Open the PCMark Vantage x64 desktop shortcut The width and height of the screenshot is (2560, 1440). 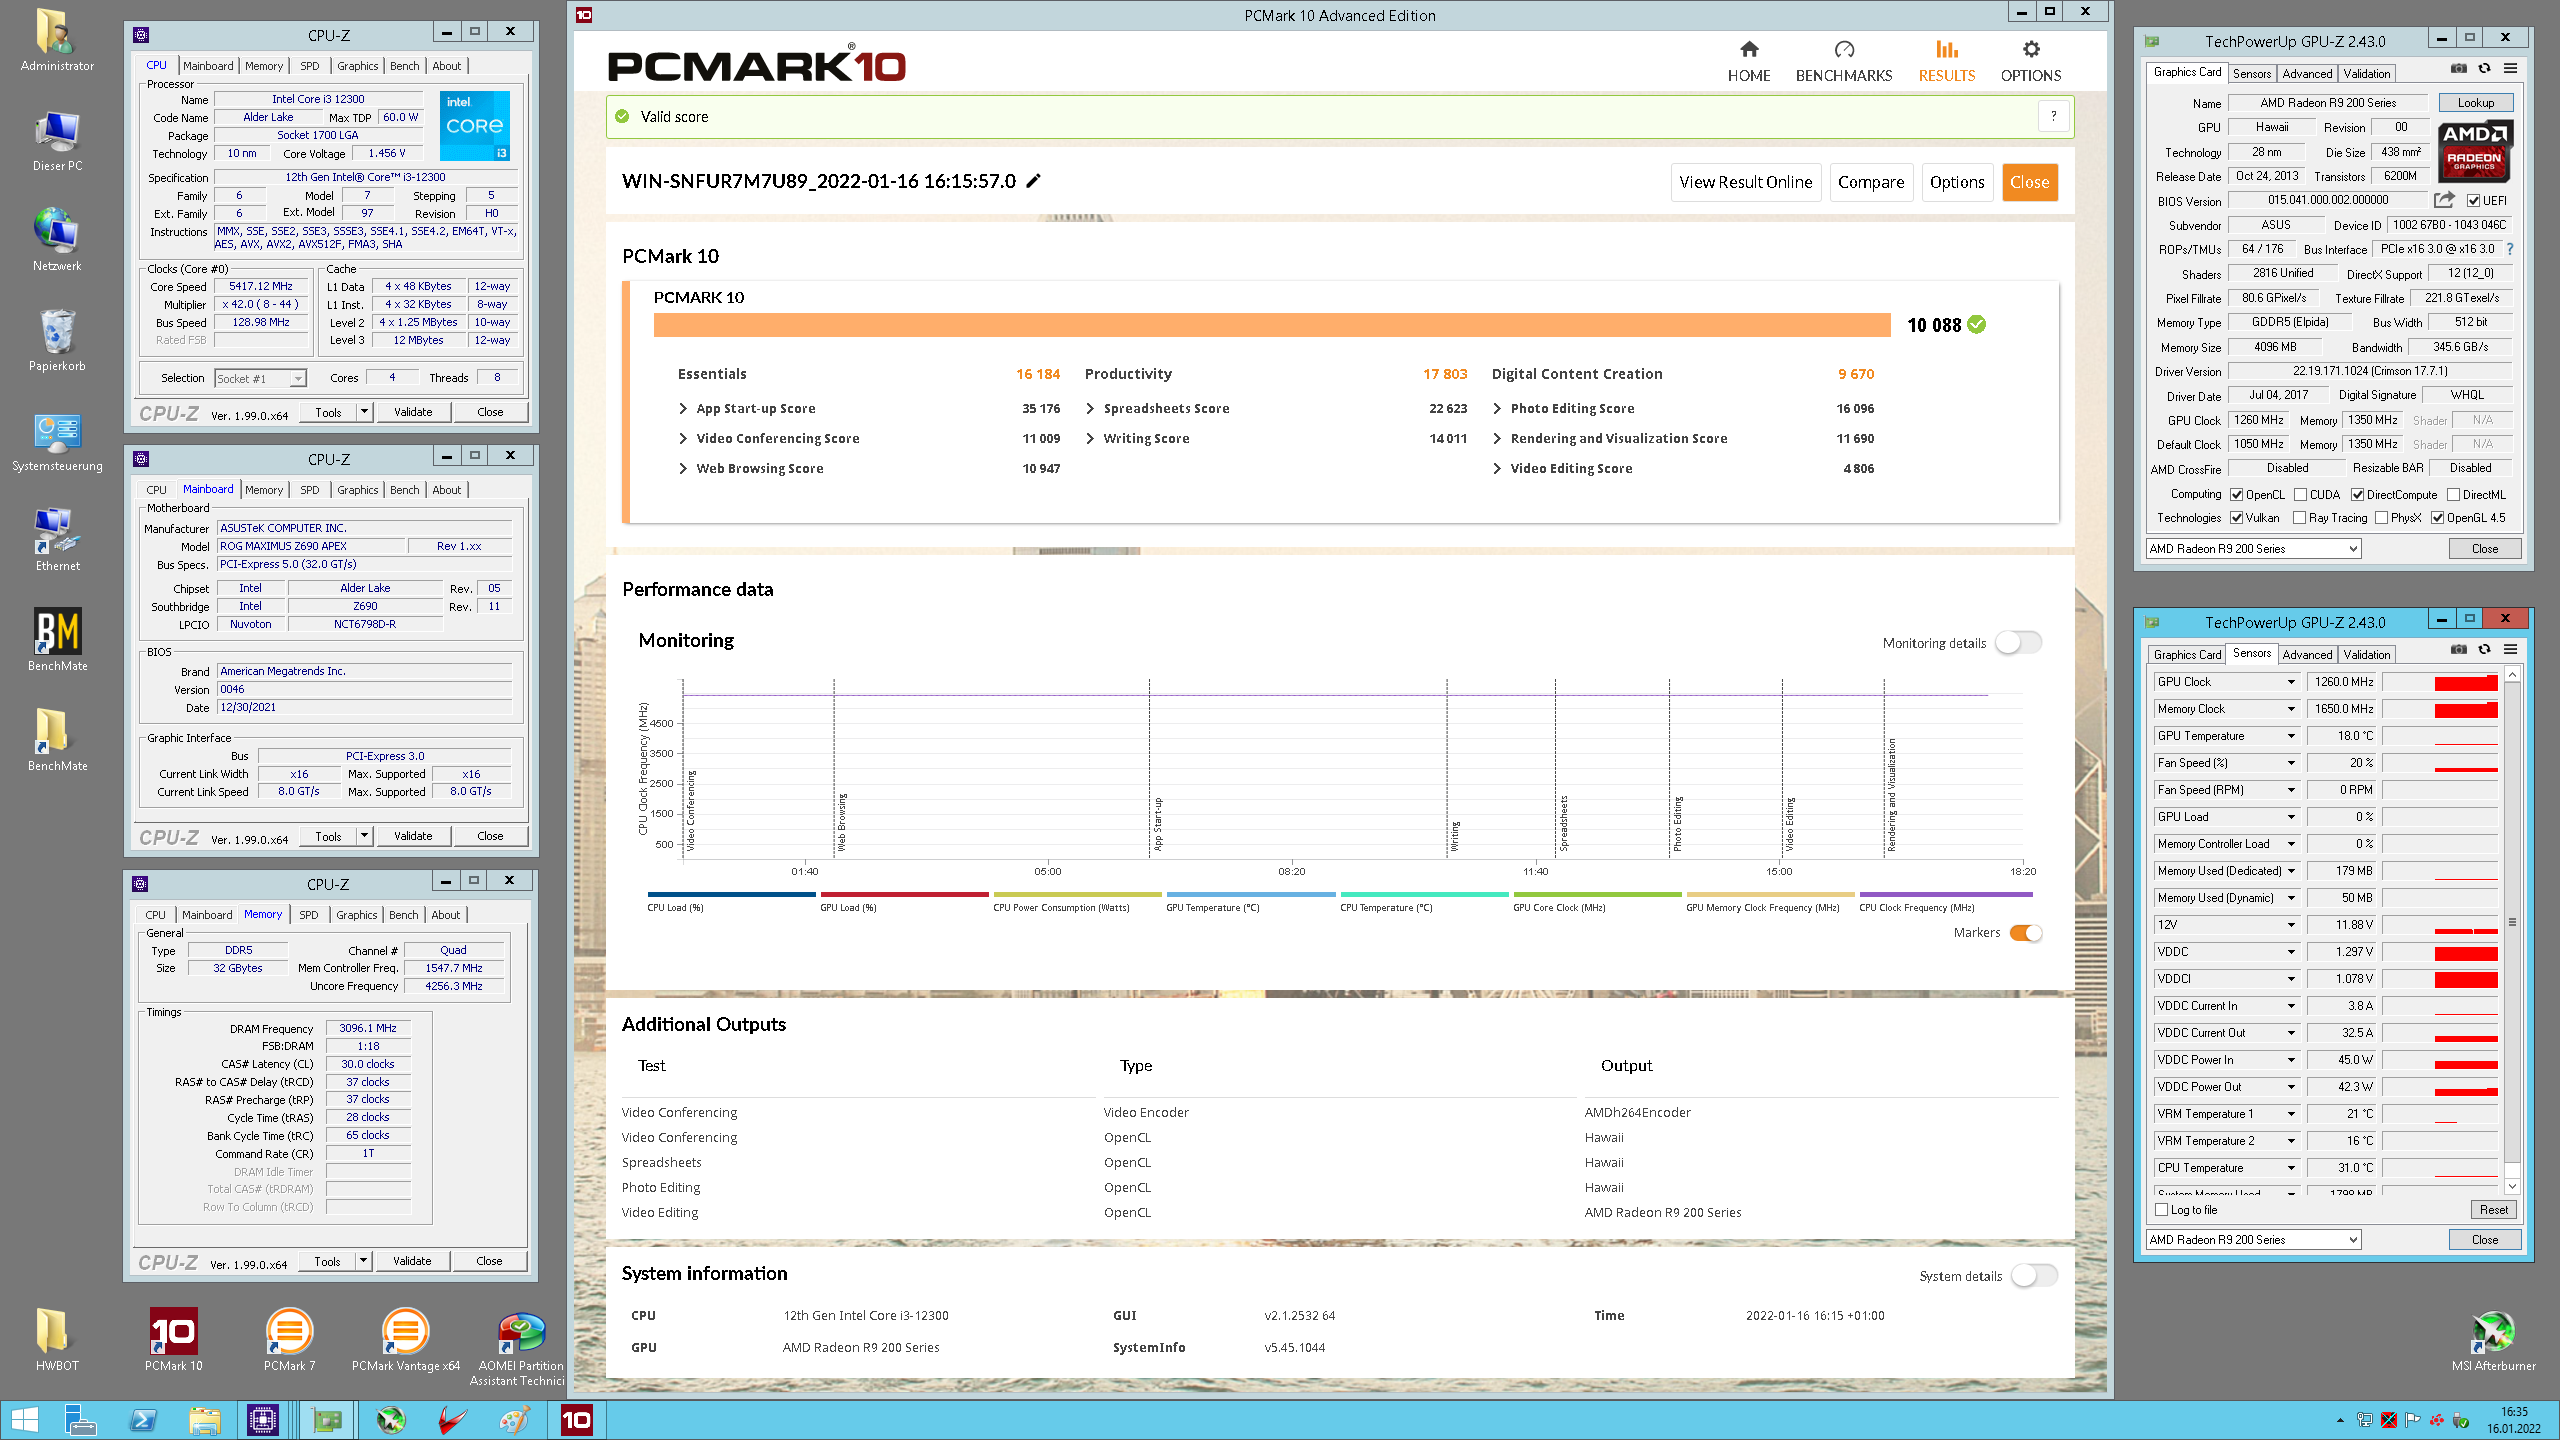[x=405, y=1340]
